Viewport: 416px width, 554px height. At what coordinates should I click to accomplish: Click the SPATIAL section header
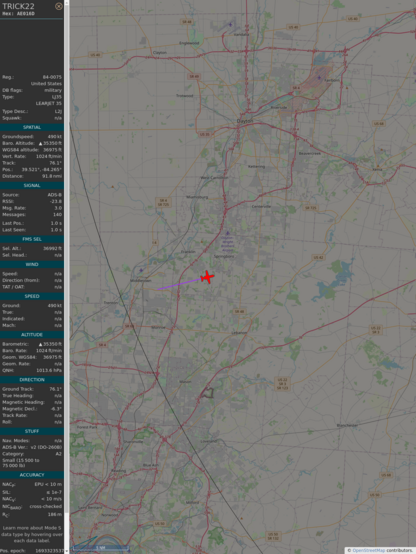tap(32, 127)
